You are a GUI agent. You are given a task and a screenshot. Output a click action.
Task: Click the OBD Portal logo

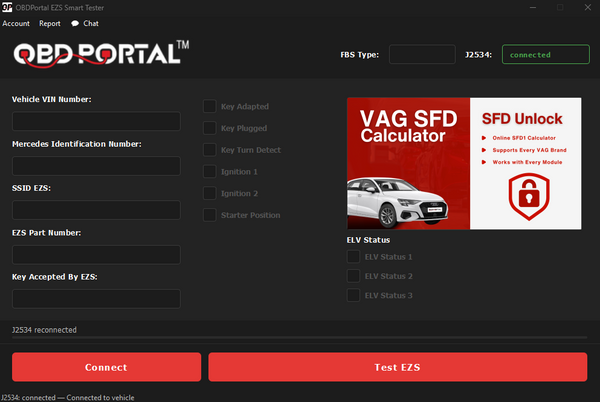pyautogui.click(x=101, y=54)
